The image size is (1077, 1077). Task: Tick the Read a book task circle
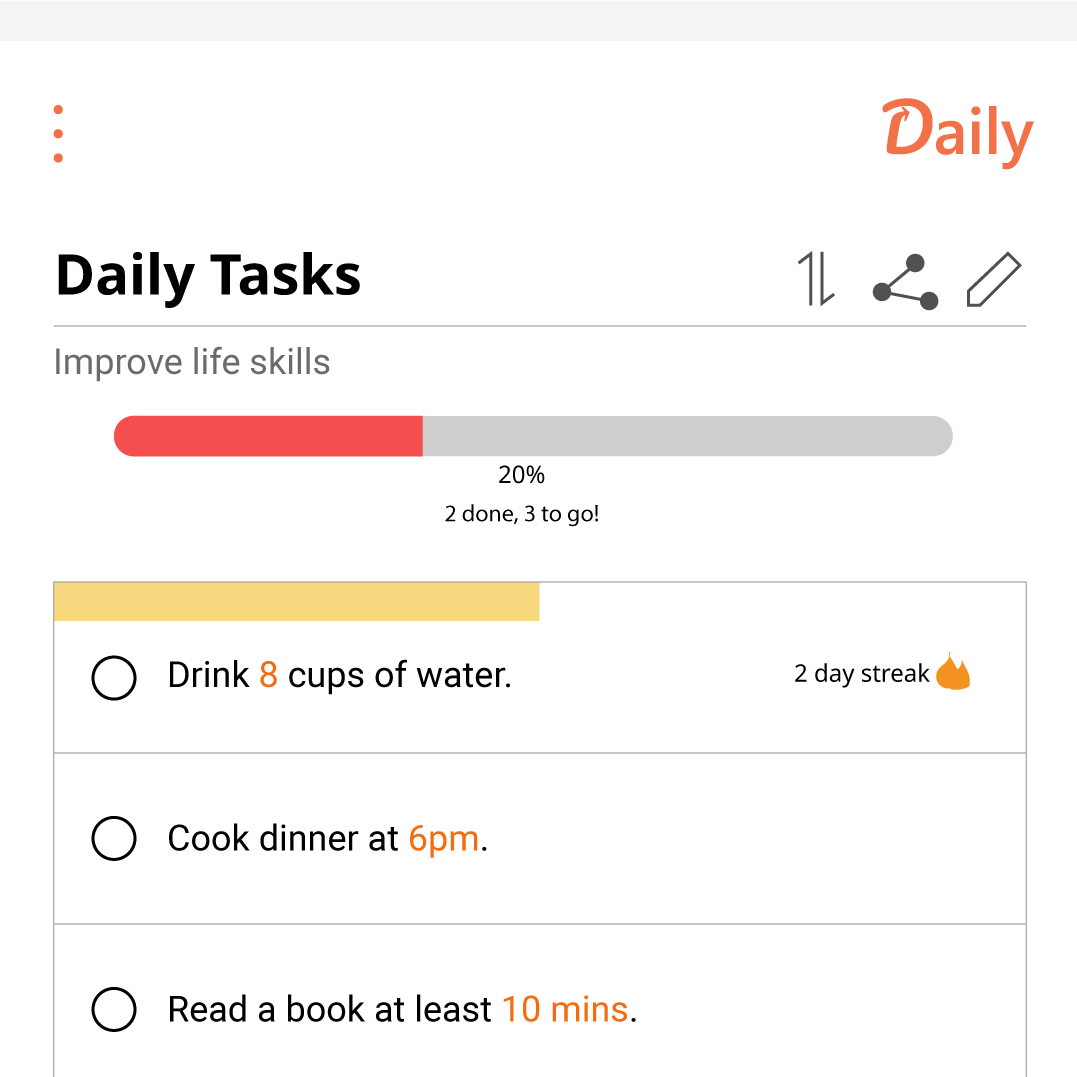click(x=114, y=1009)
